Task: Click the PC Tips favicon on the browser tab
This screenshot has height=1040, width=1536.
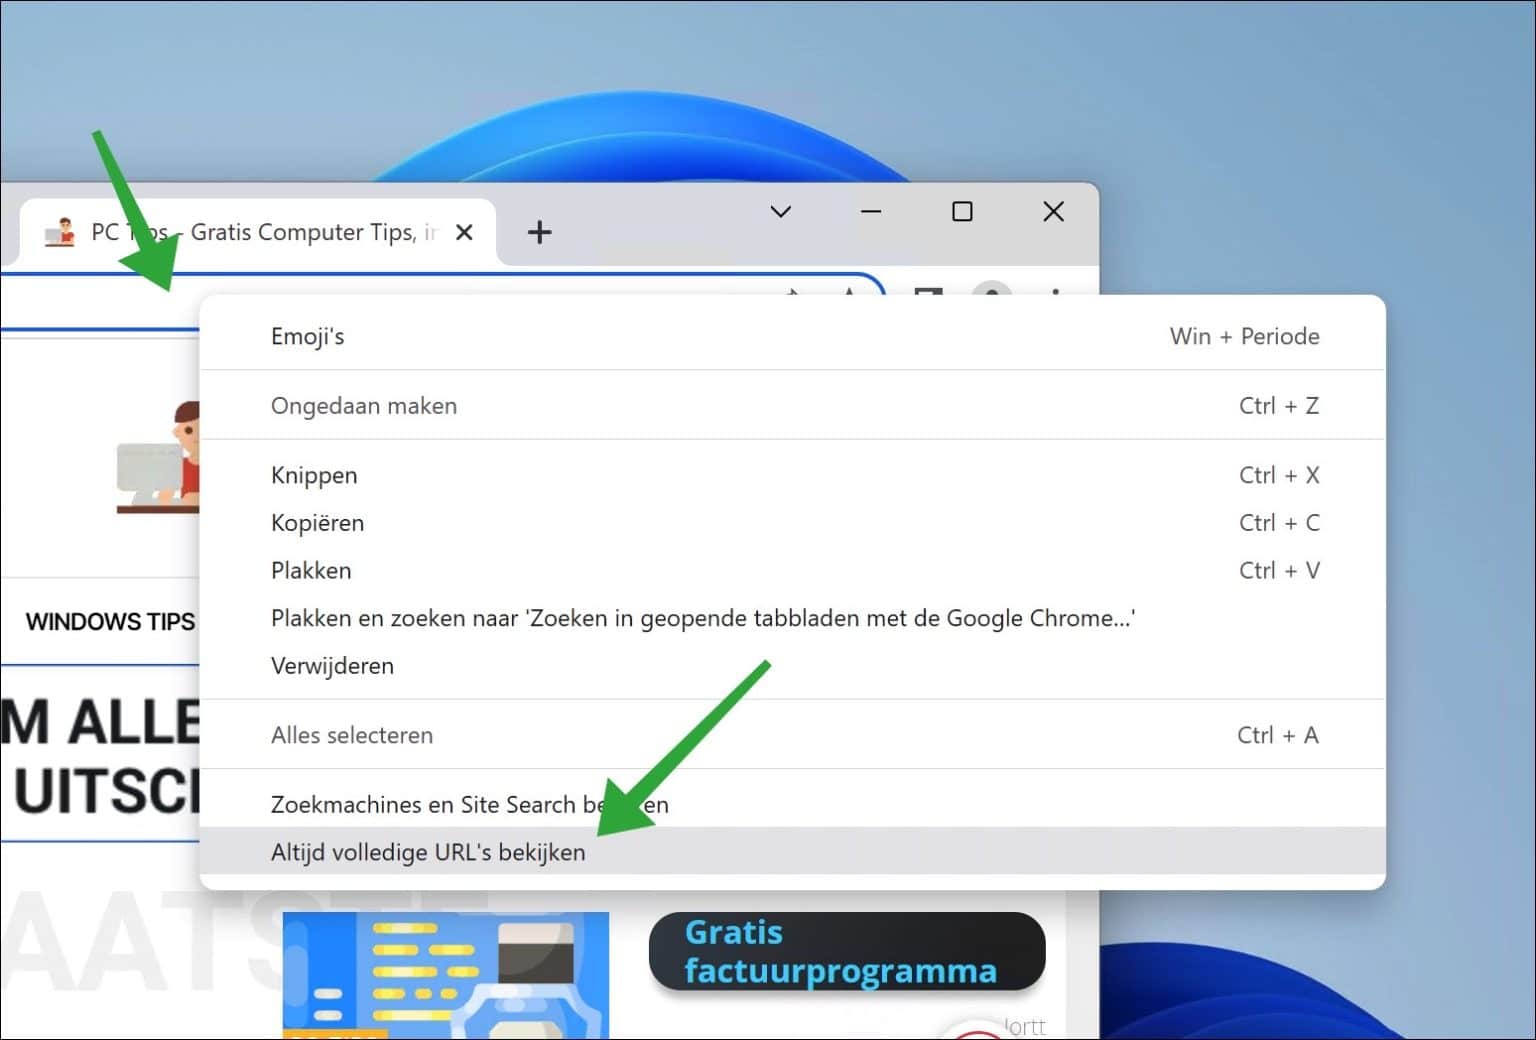Action: point(62,231)
